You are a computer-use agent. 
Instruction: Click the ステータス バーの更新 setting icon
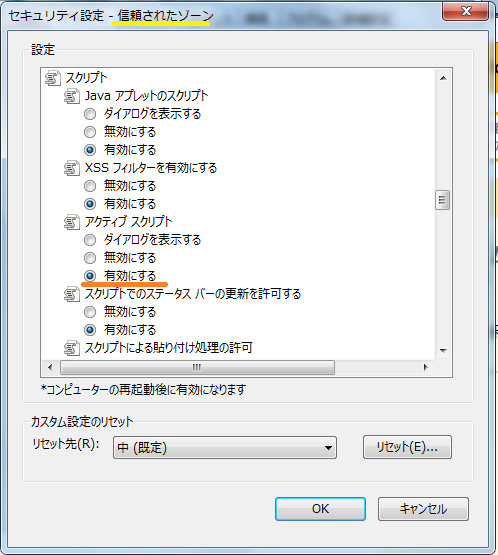pos(71,294)
